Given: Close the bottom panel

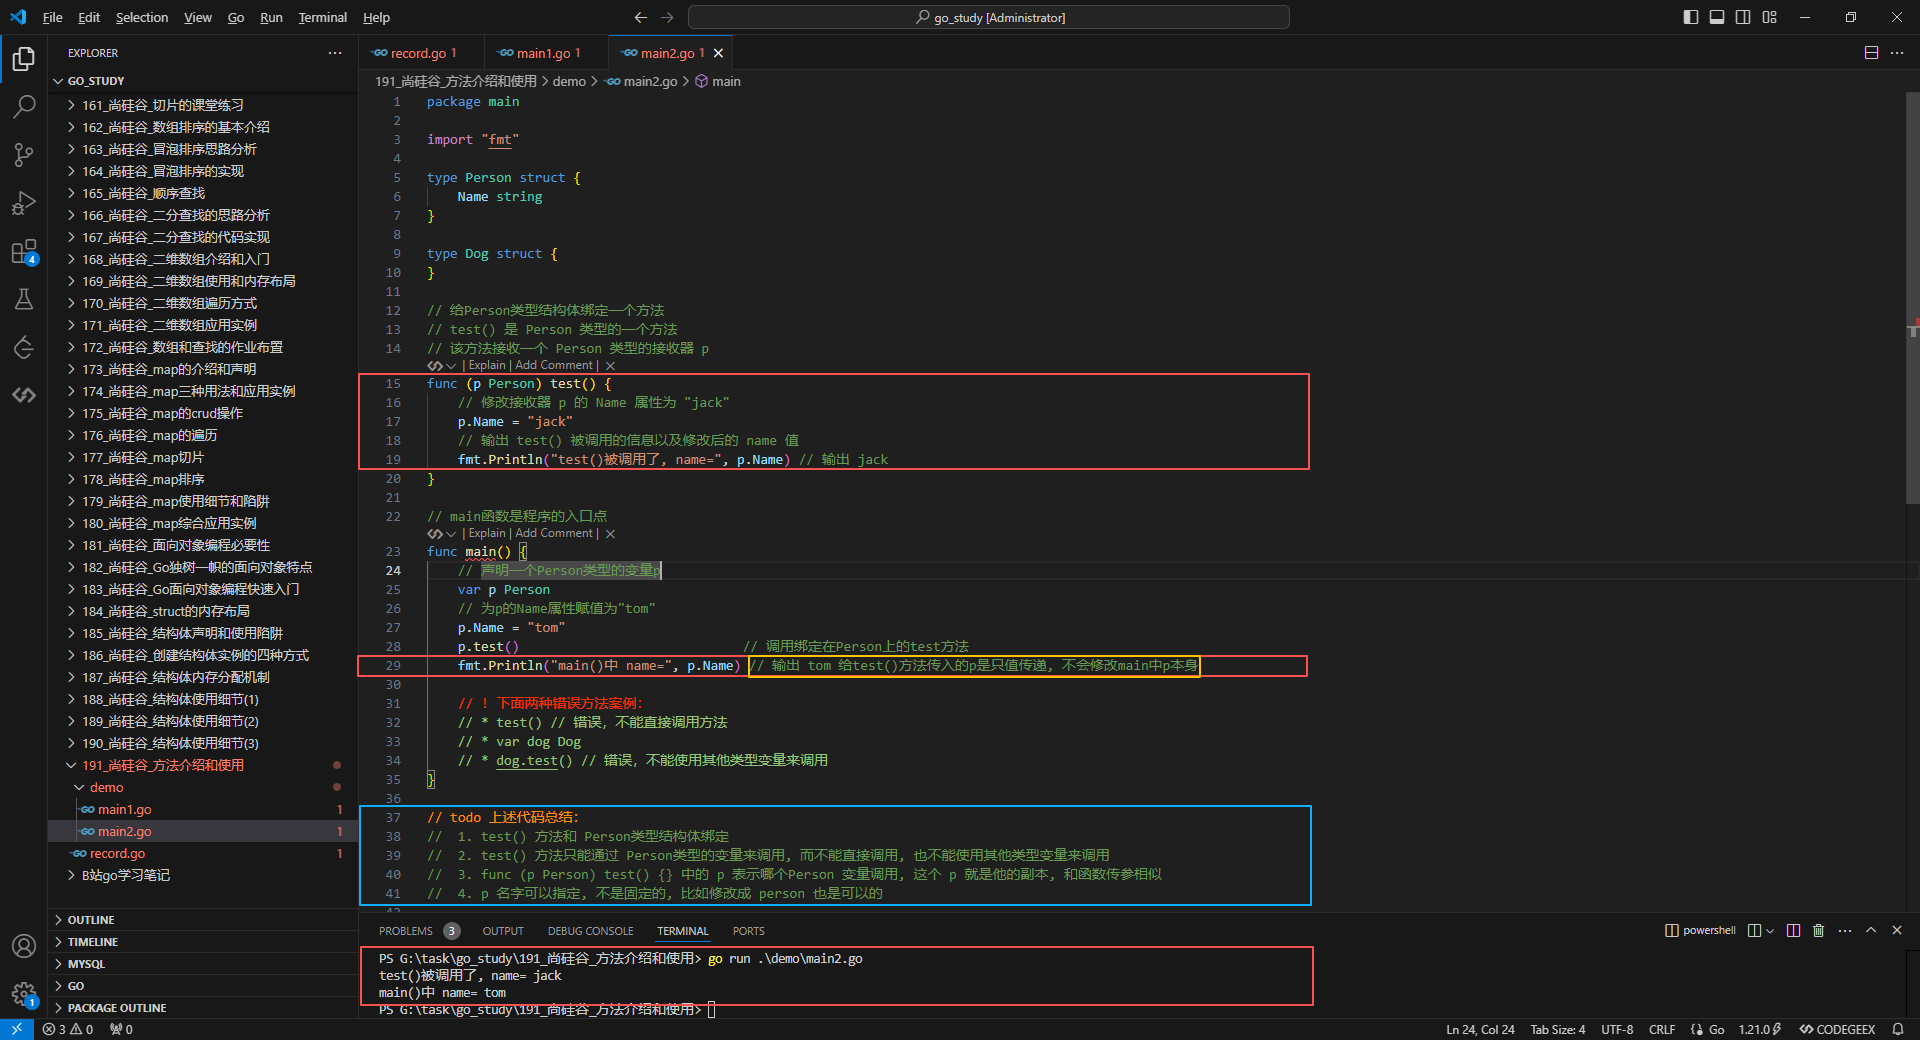Looking at the screenshot, I should 1897,930.
